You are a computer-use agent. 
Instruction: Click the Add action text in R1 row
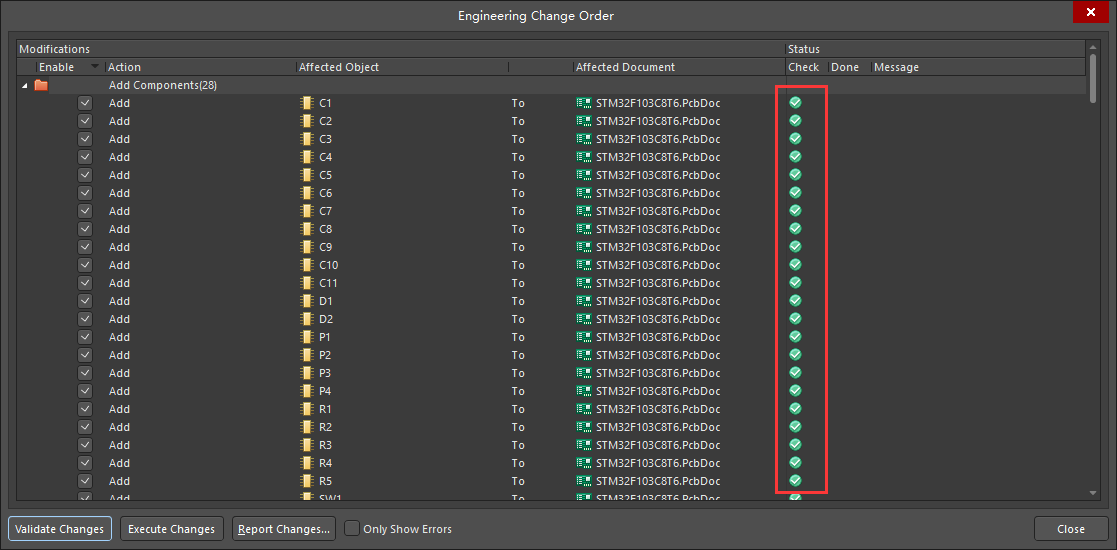[x=119, y=409]
